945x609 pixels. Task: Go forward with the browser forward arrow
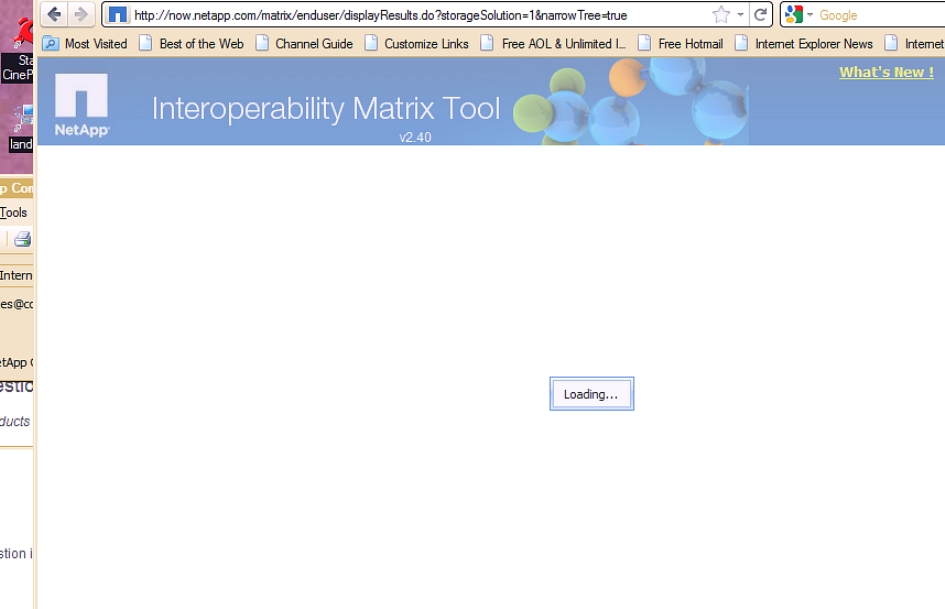[x=80, y=14]
